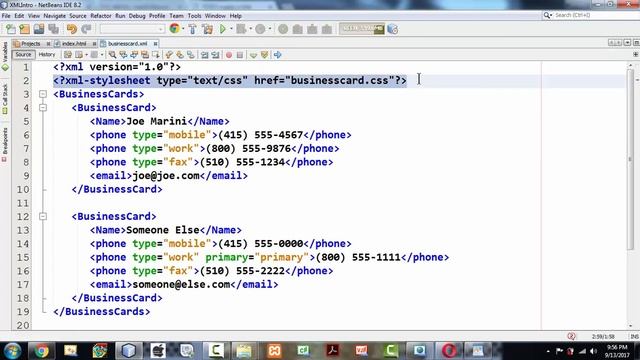The image size is (640, 360).
Task: Open the Breakpoints side panel
Action: coord(5,144)
